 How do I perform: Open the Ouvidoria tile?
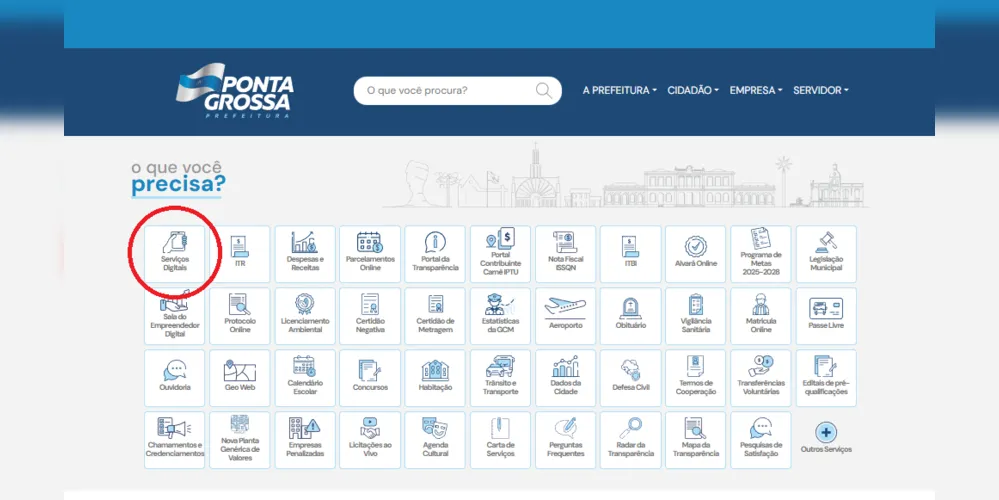(x=175, y=378)
